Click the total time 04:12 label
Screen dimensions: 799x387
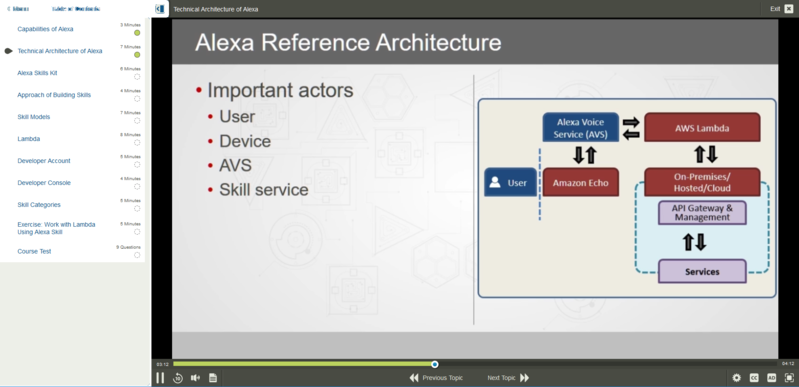(788, 364)
